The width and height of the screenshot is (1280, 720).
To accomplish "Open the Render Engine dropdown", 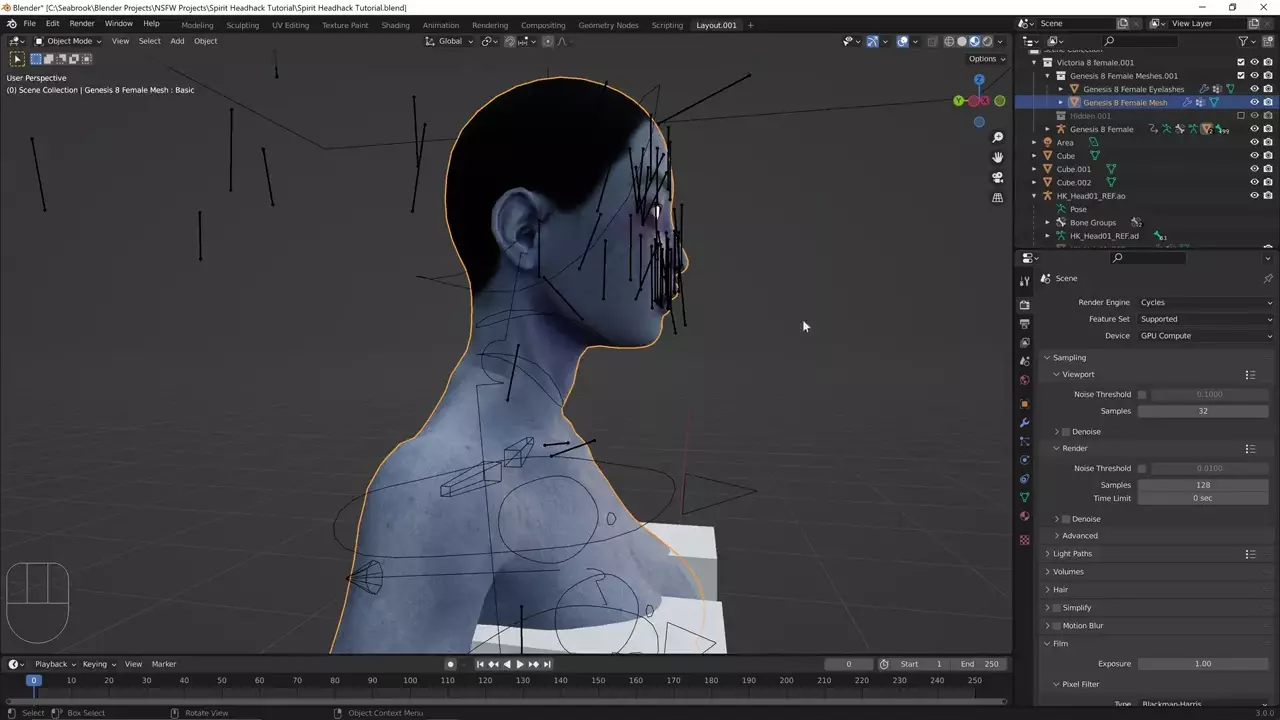I will click(x=1205, y=302).
